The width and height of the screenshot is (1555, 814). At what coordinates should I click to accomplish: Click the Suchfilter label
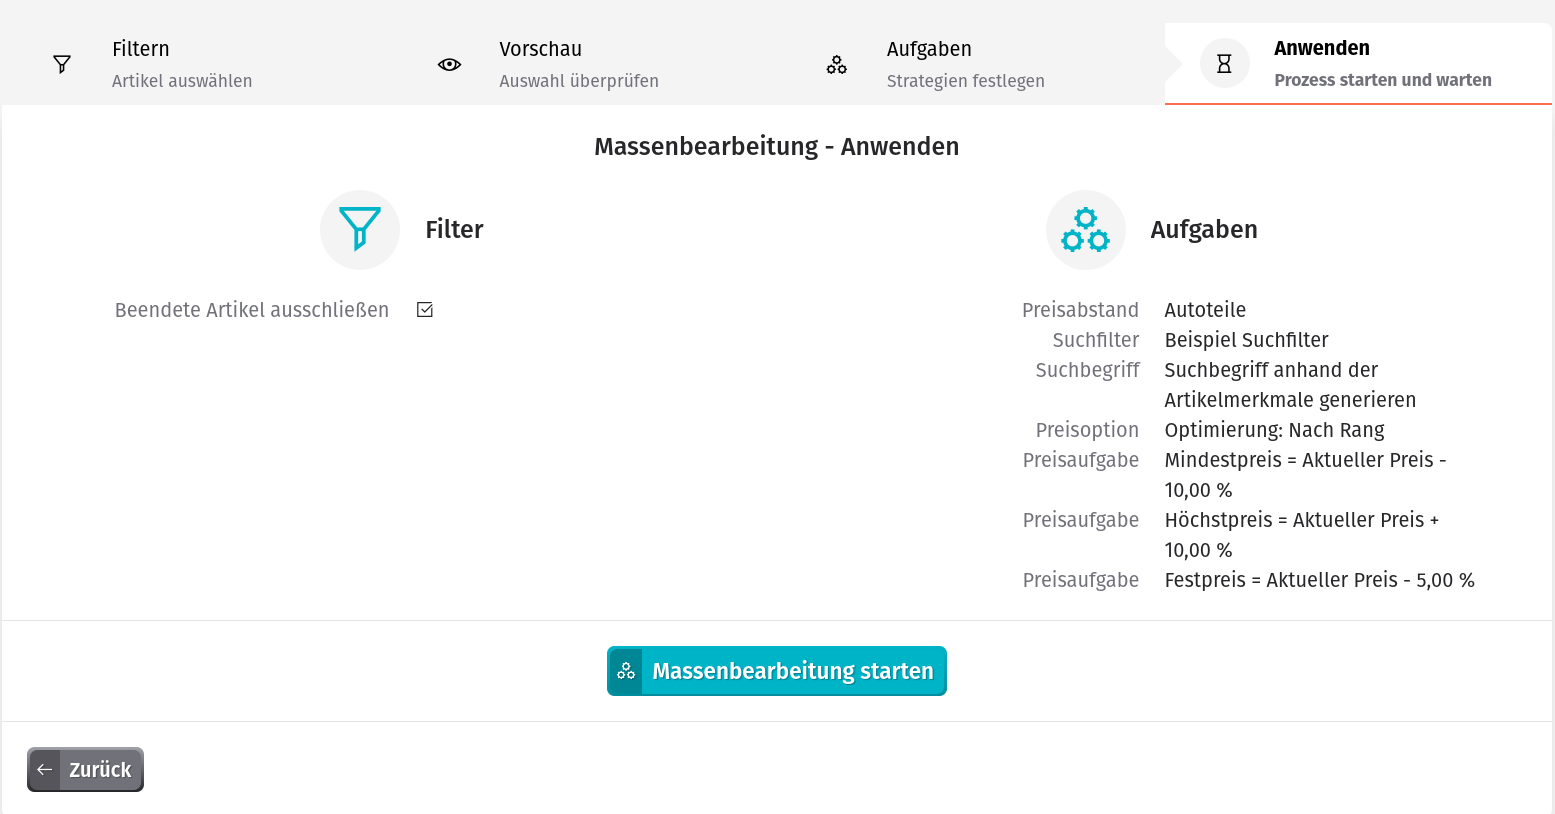[x=1096, y=340]
